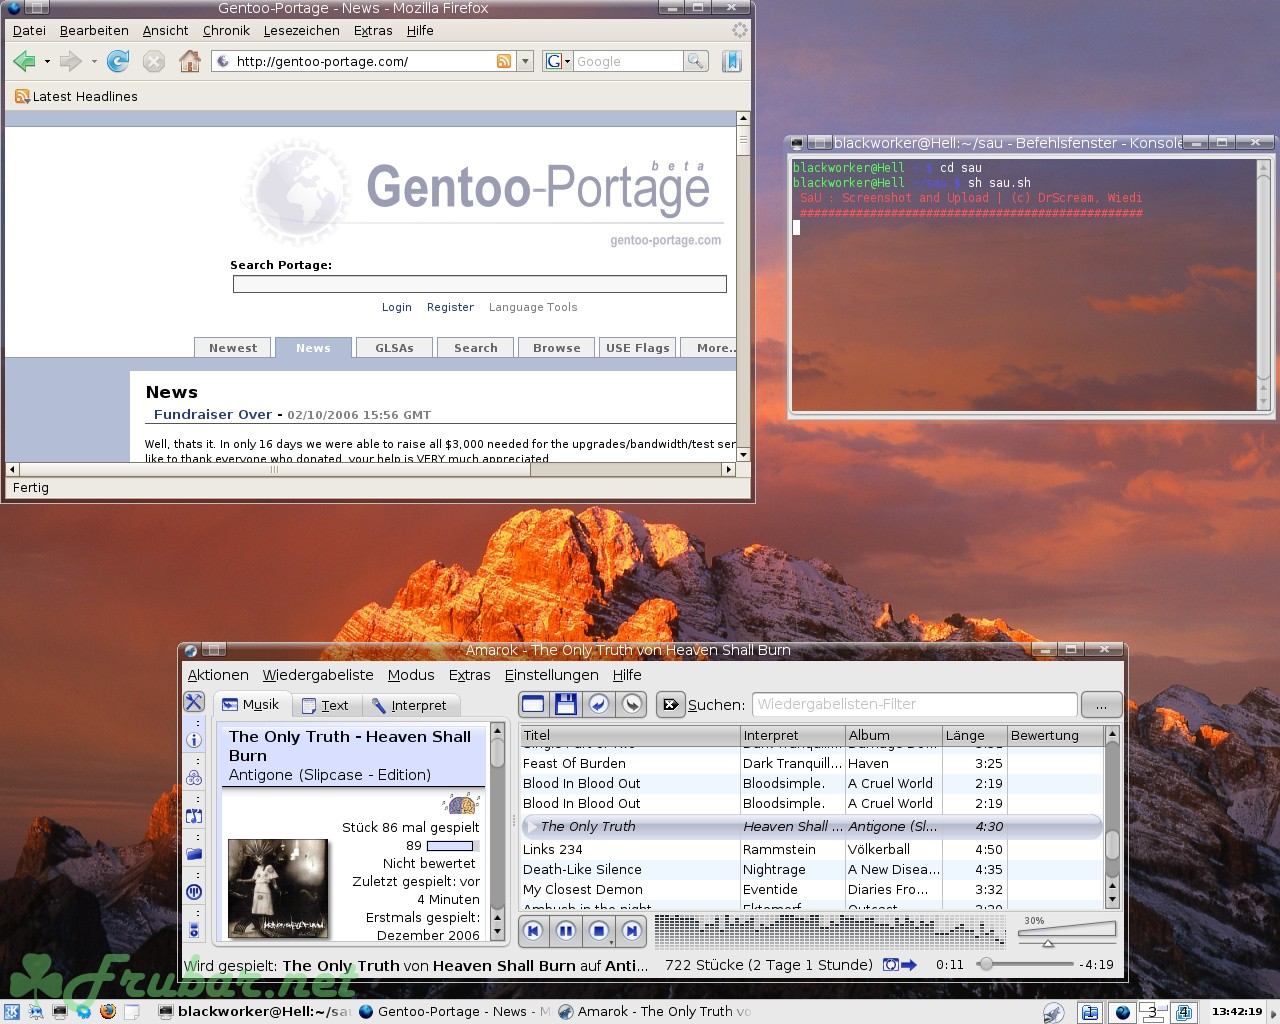
Task: Click the Register link
Action: point(450,307)
